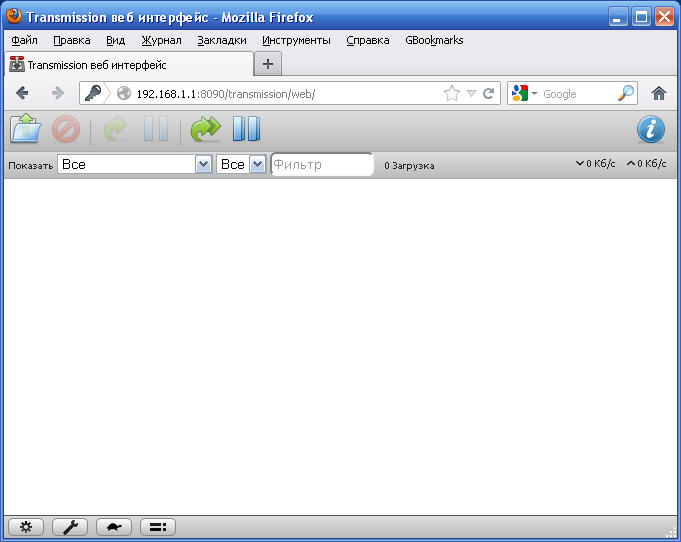The height and width of the screenshot is (542, 681).
Task: Reload the page with refresh button
Action: [489, 93]
